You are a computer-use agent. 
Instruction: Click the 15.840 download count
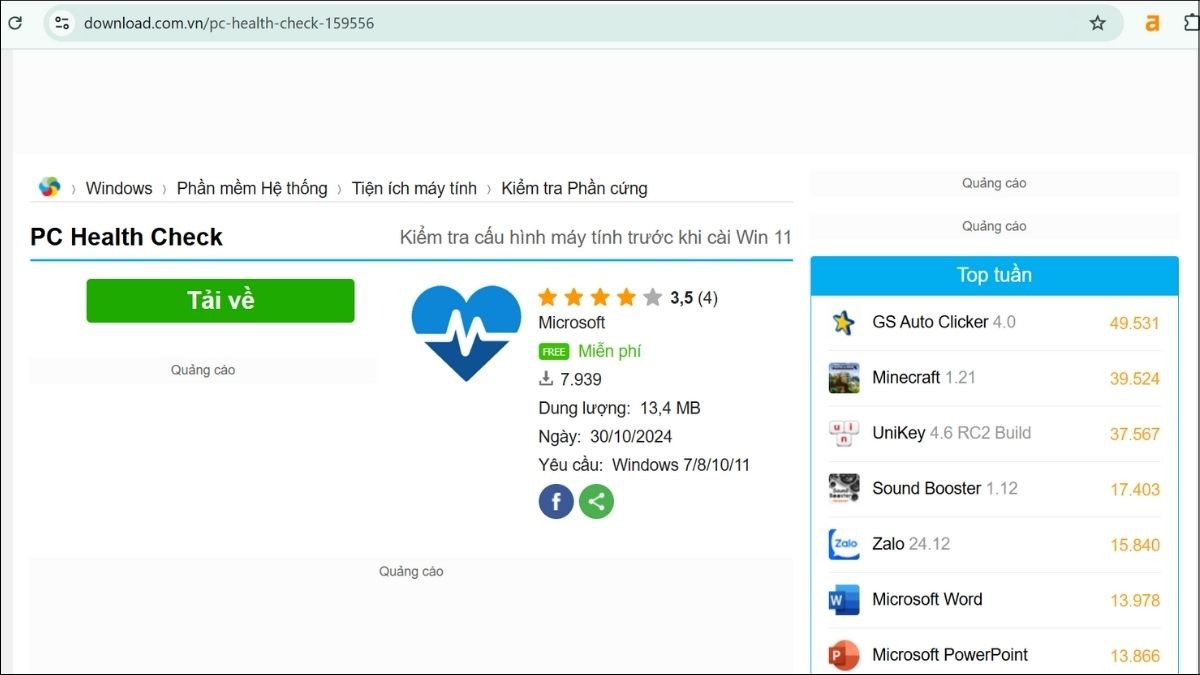(1134, 545)
